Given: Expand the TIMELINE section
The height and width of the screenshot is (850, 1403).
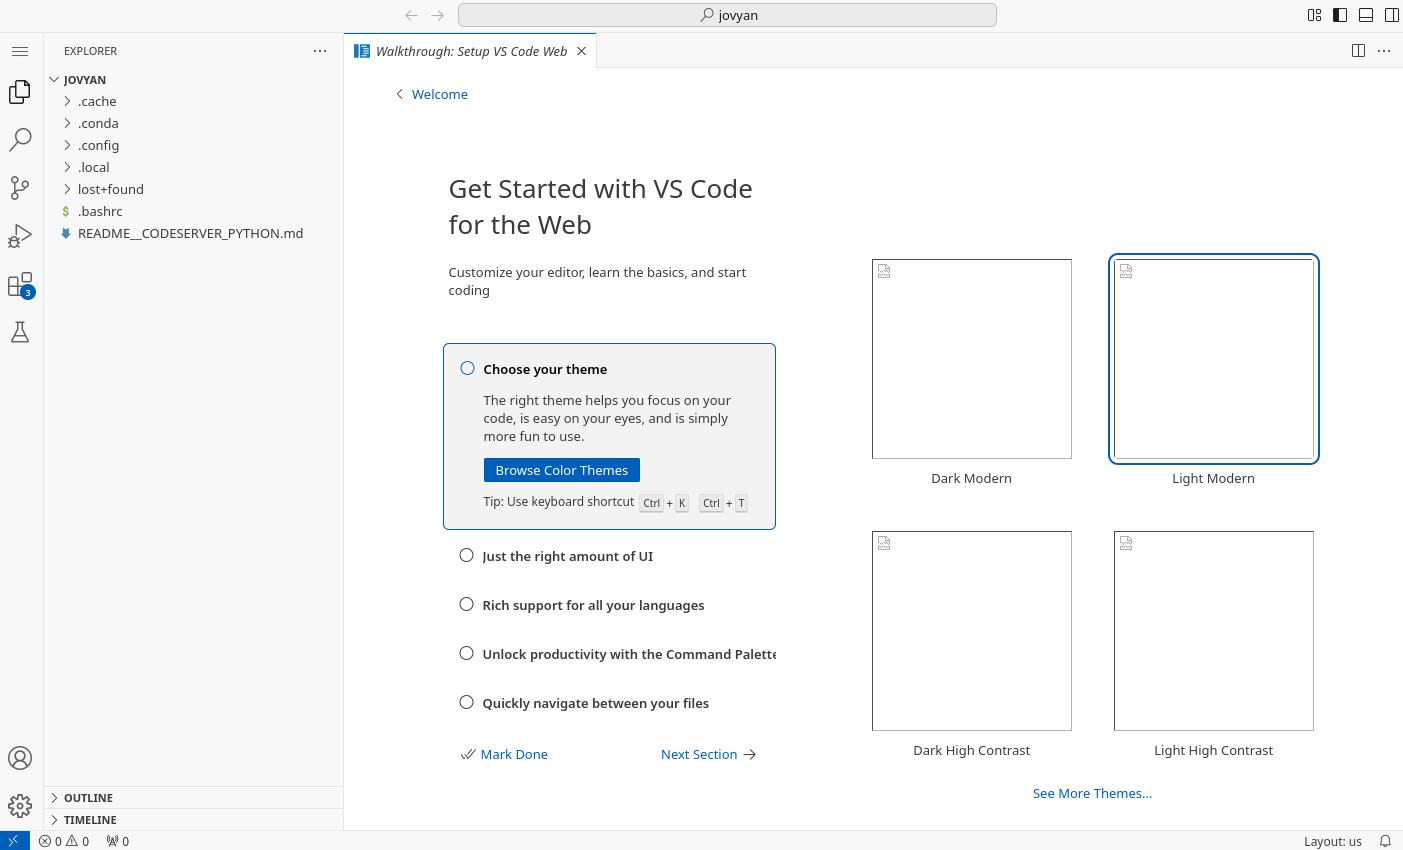Looking at the screenshot, I should point(193,820).
